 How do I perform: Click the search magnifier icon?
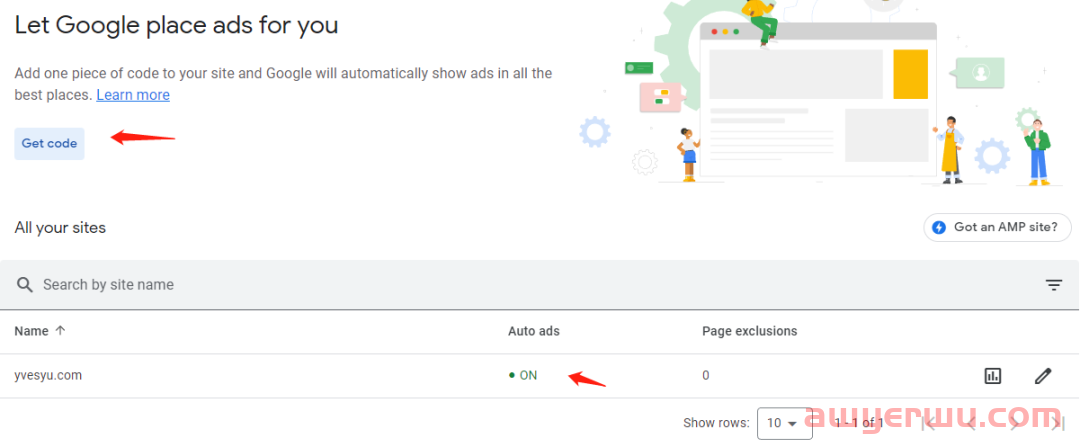[25, 285]
